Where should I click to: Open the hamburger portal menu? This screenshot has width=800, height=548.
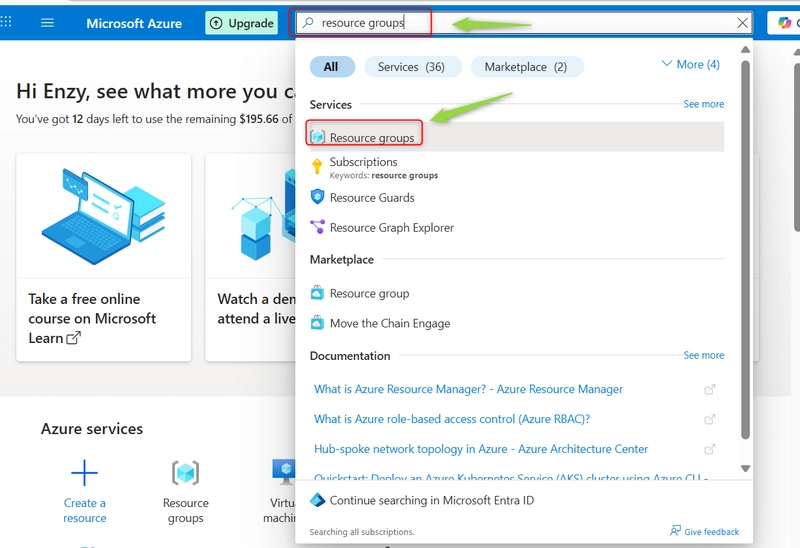[47, 23]
